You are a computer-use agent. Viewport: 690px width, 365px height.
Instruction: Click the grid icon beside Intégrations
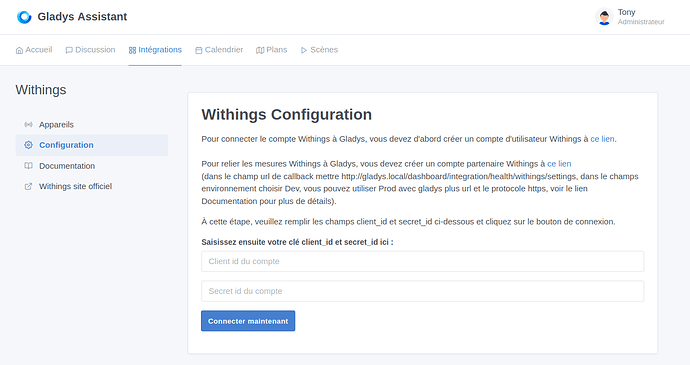tap(132, 50)
